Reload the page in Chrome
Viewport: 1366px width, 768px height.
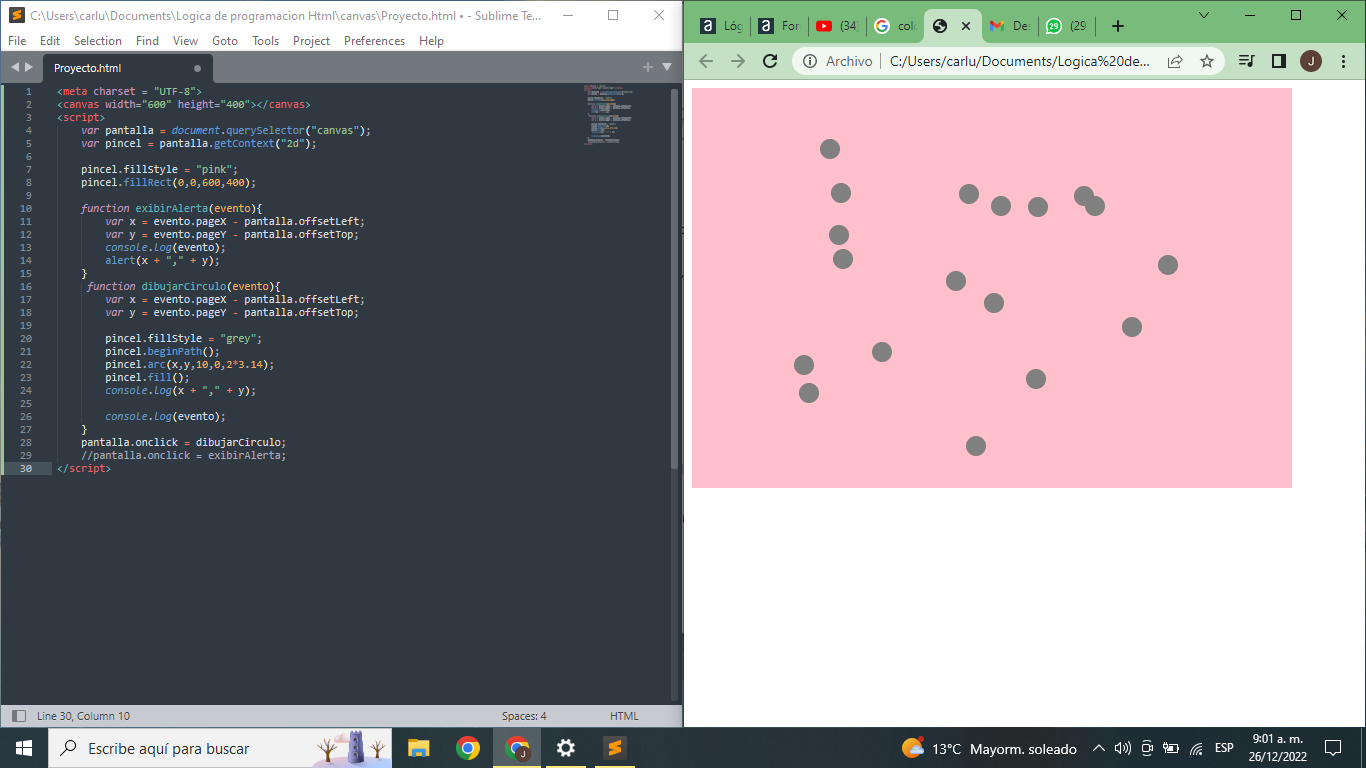tap(770, 61)
